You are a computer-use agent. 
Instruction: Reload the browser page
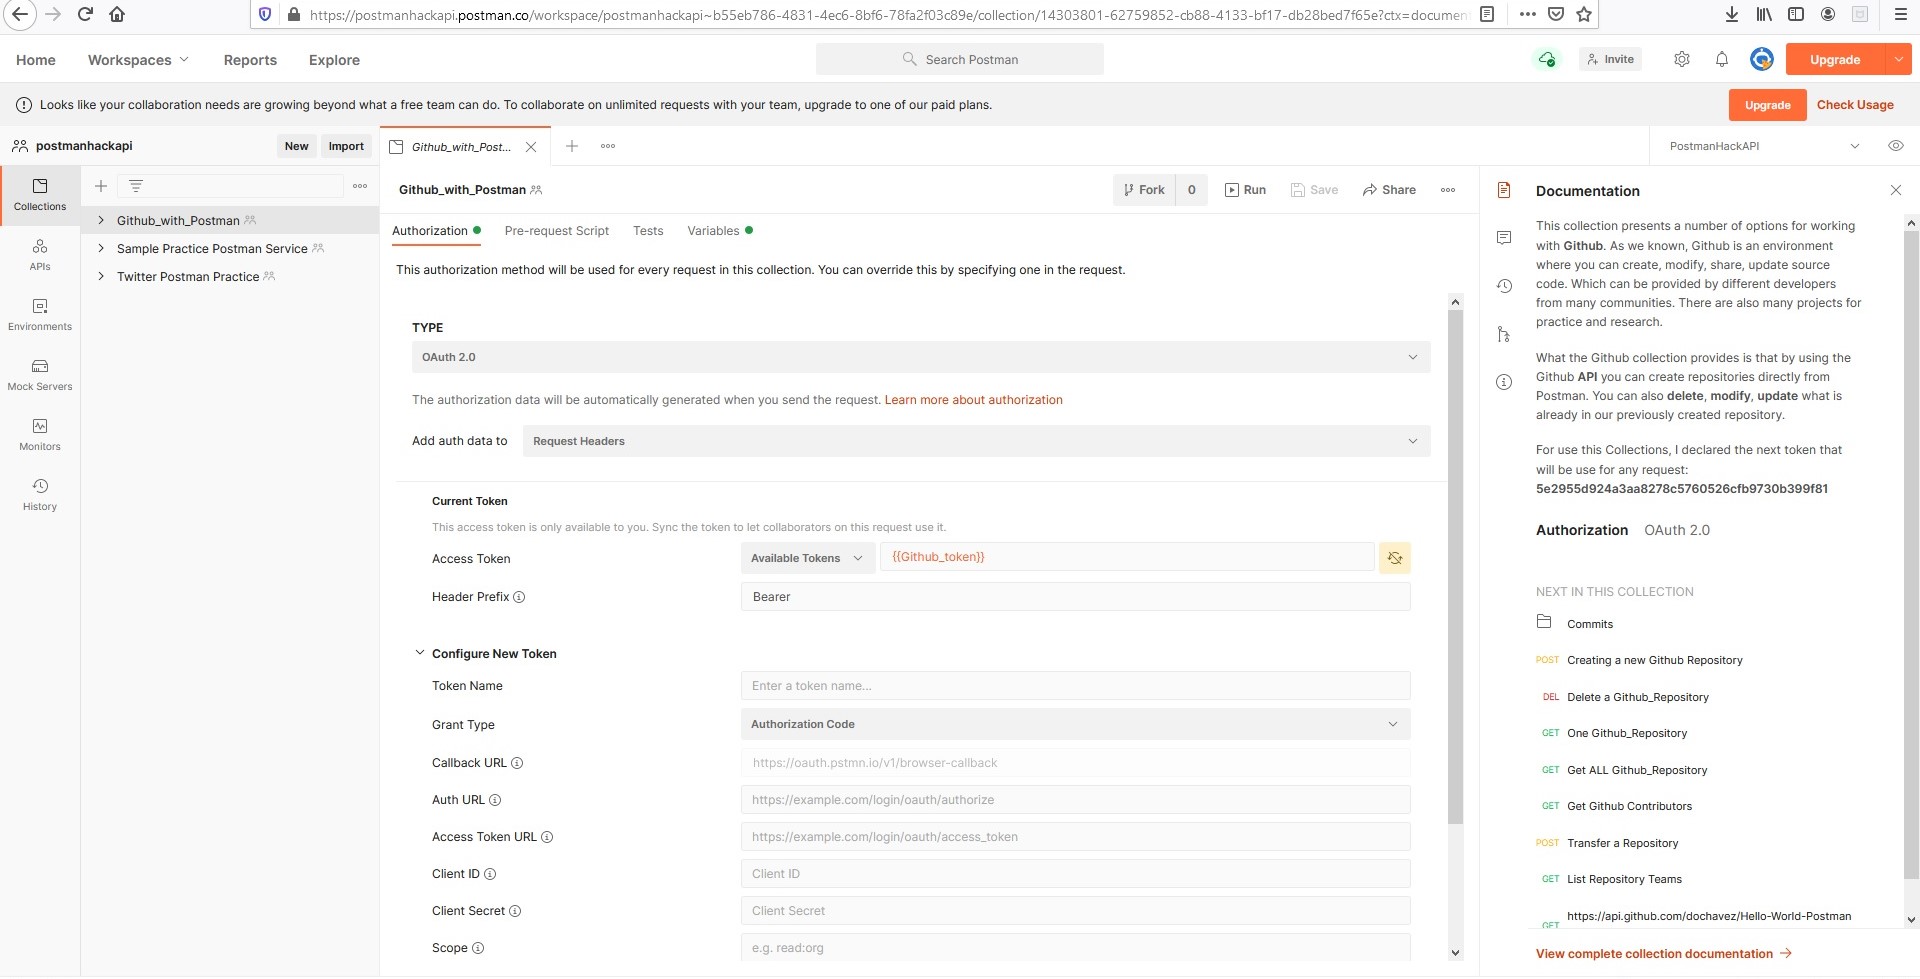tap(85, 14)
